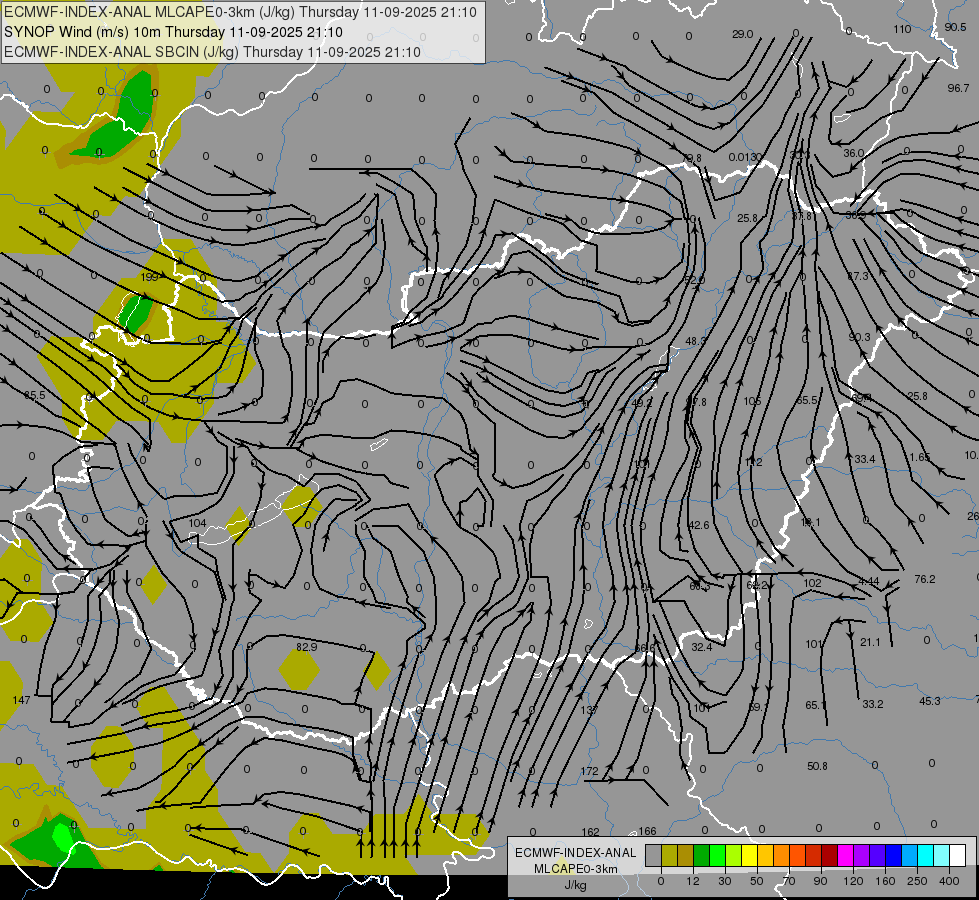Click the sky blue legend swatch
The height and width of the screenshot is (900, 979).
[x=910, y=855]
